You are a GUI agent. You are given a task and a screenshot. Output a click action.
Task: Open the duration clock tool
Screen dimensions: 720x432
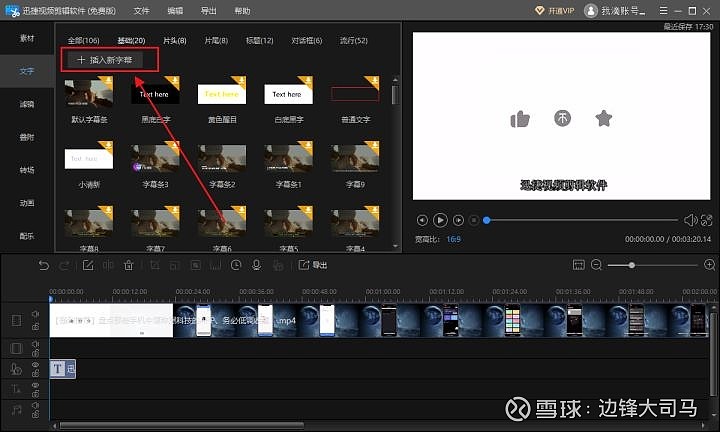click(236, 265)
